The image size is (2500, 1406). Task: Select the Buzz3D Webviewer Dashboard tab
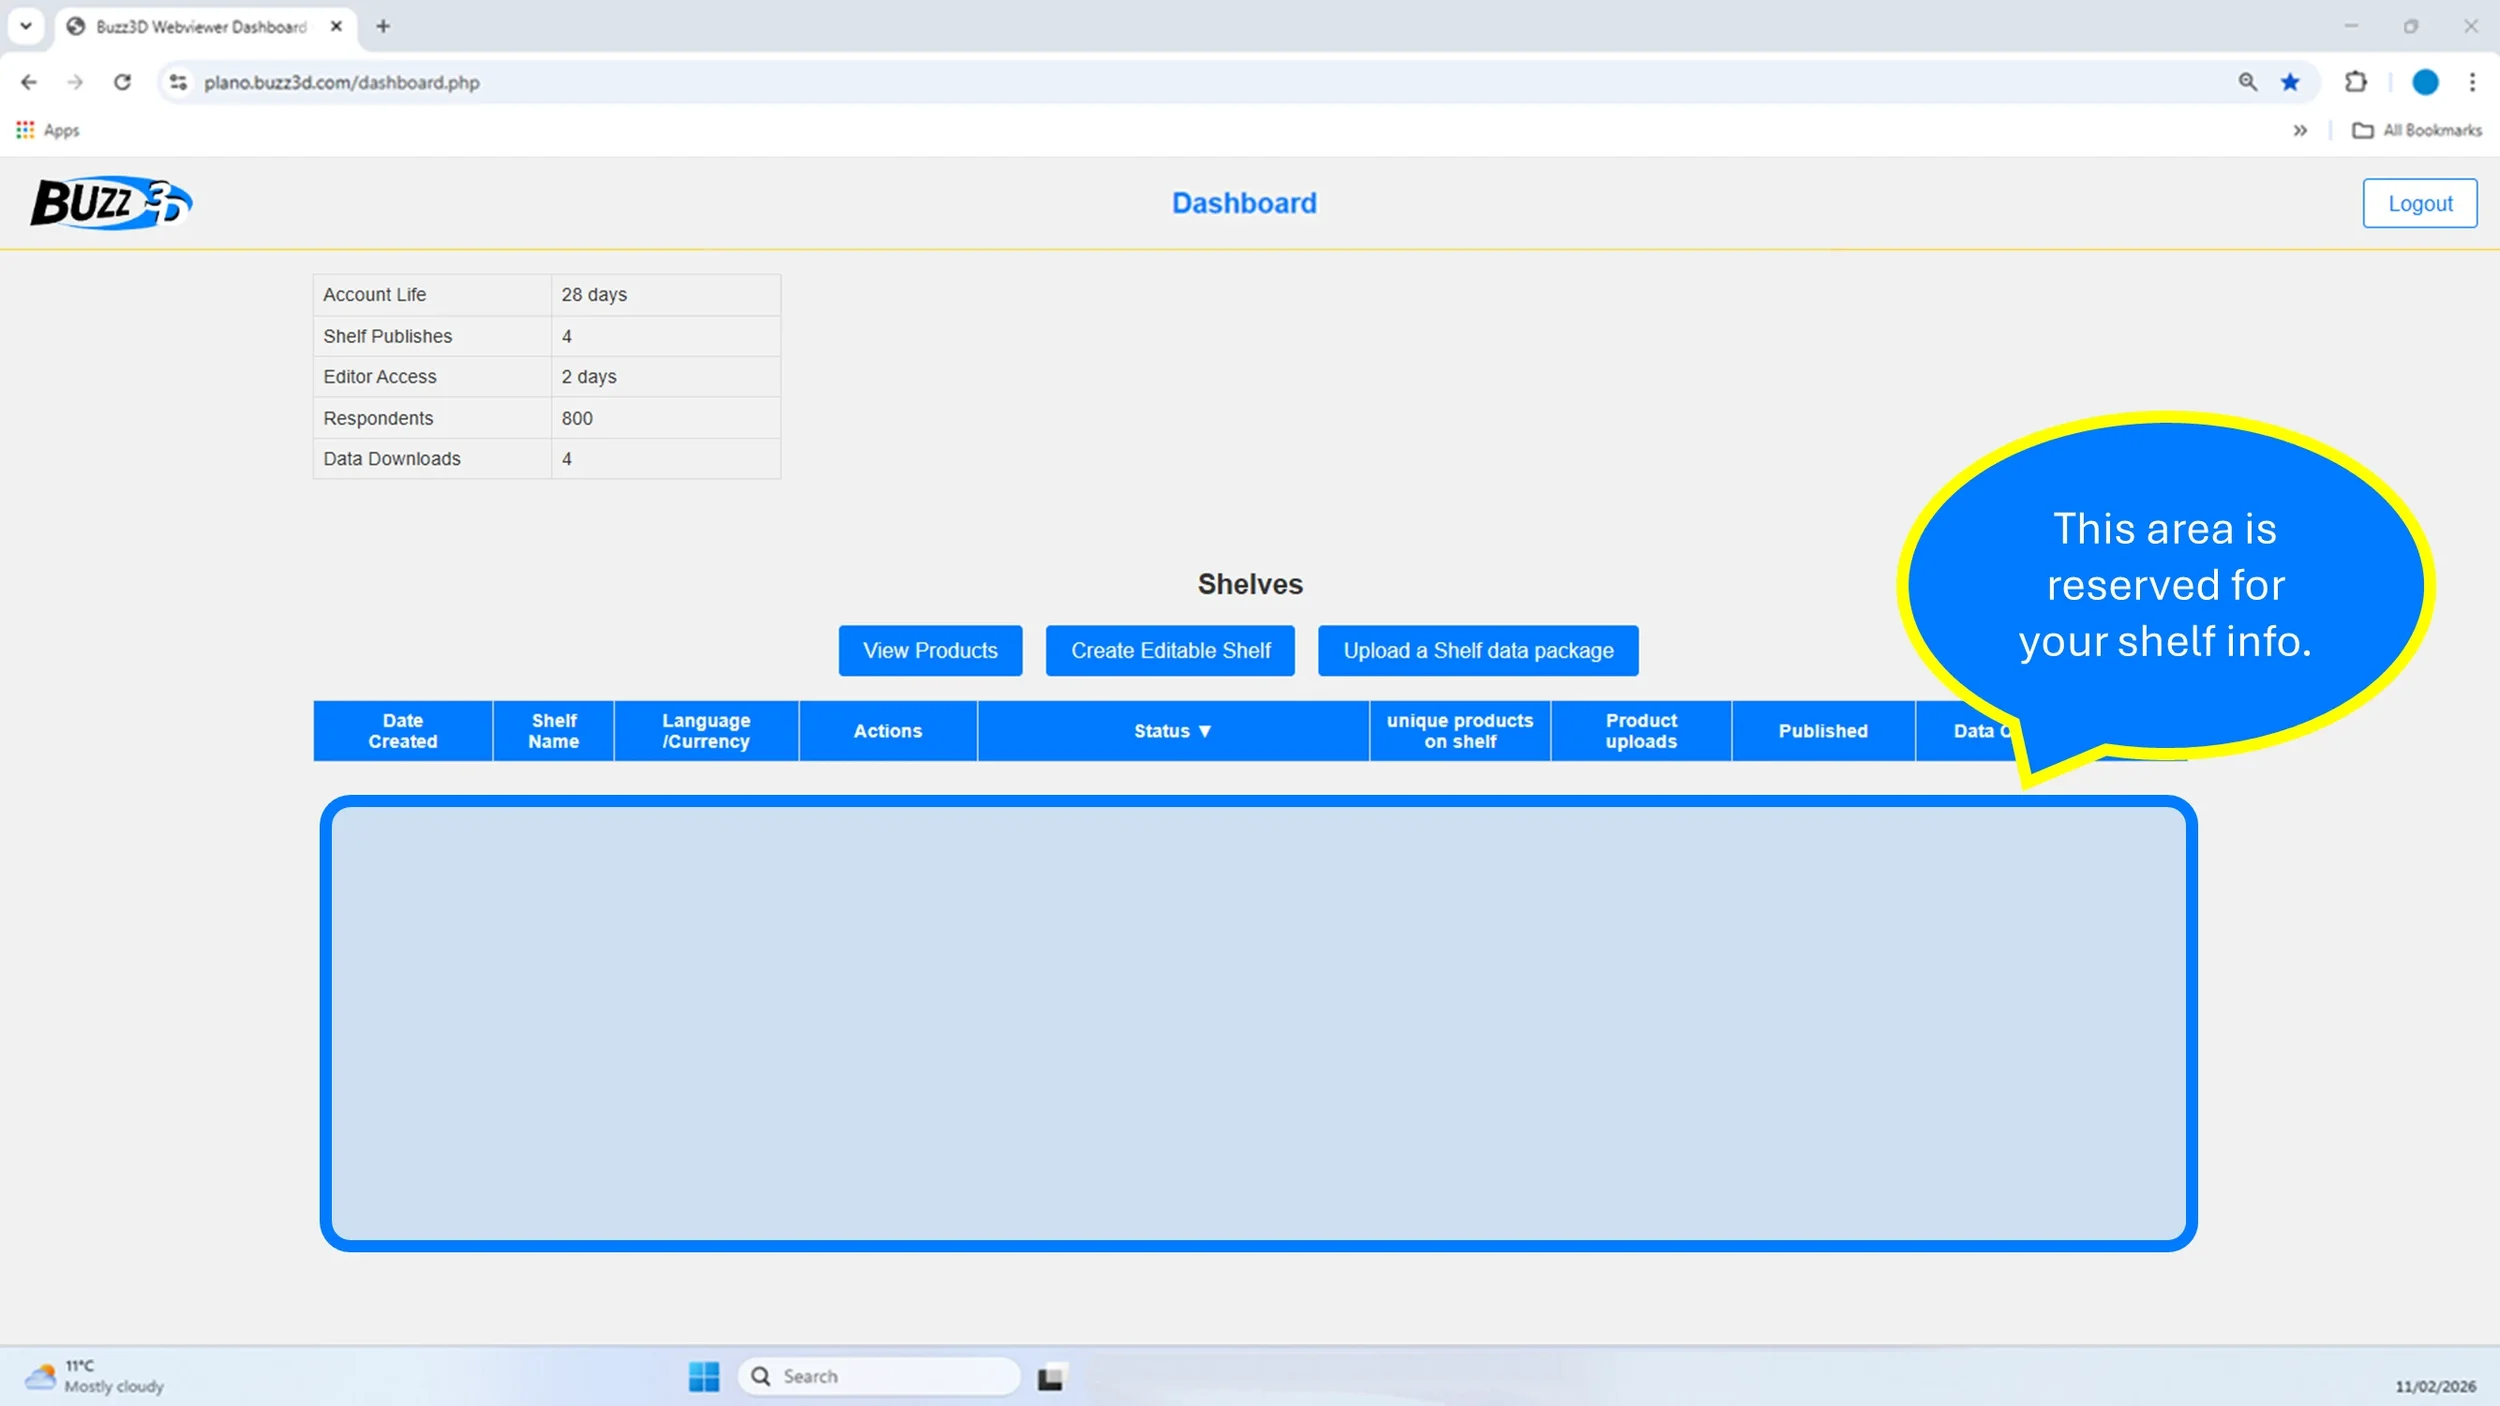[200, 27]
